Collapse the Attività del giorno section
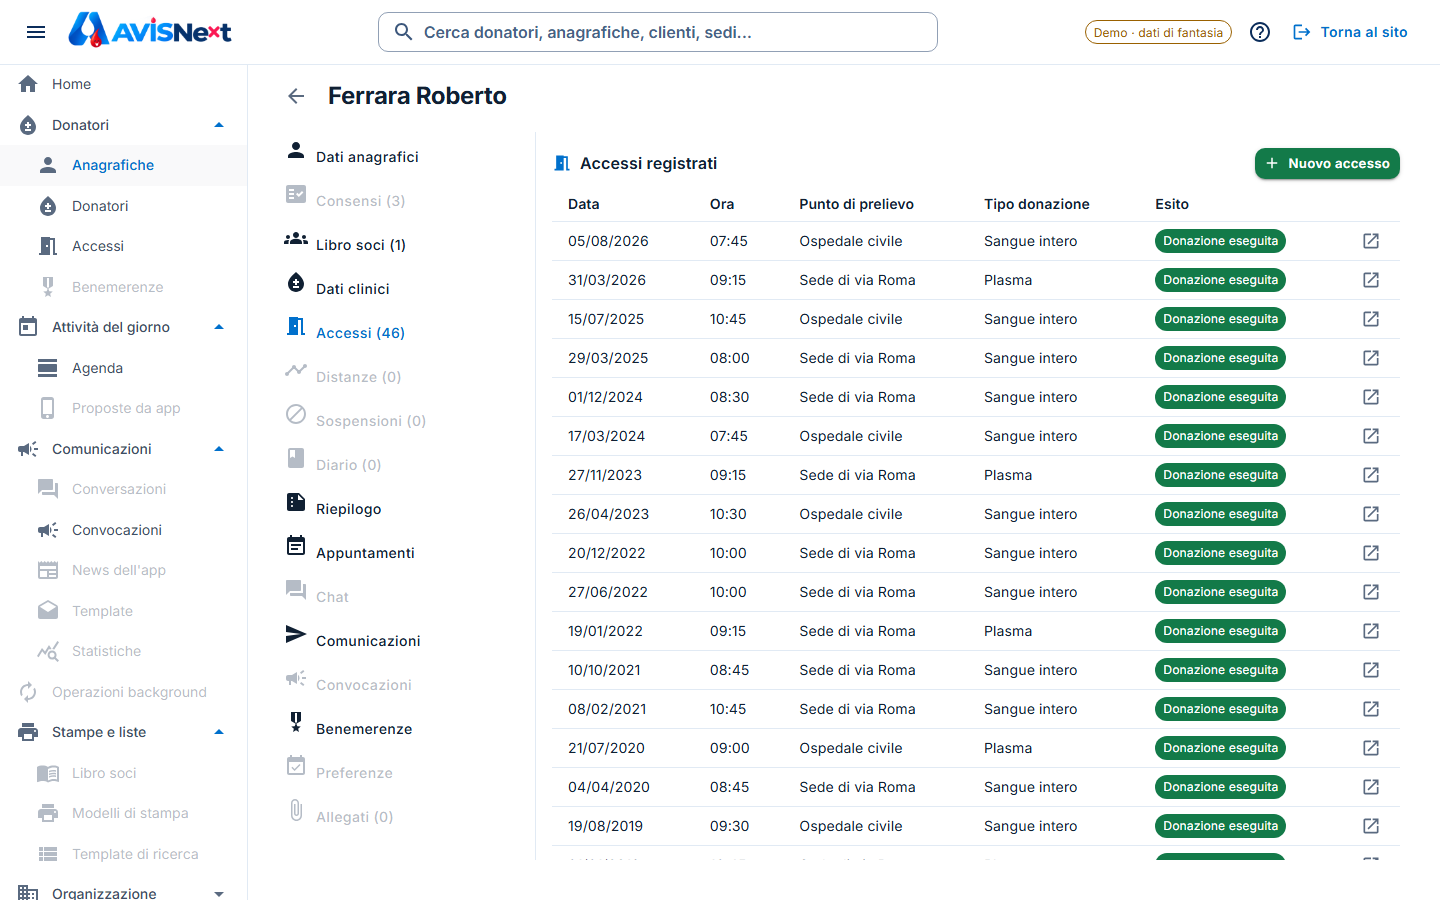The height and width of the screenshot is (900, 1440). (x=219, y=327)
